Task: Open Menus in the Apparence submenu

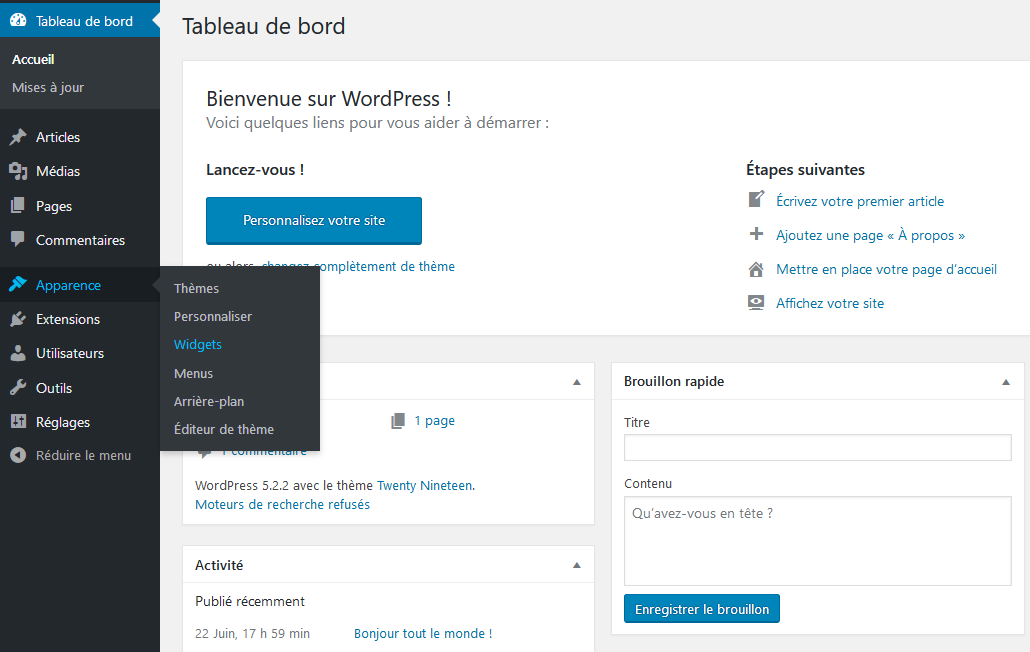Action: 193,374
